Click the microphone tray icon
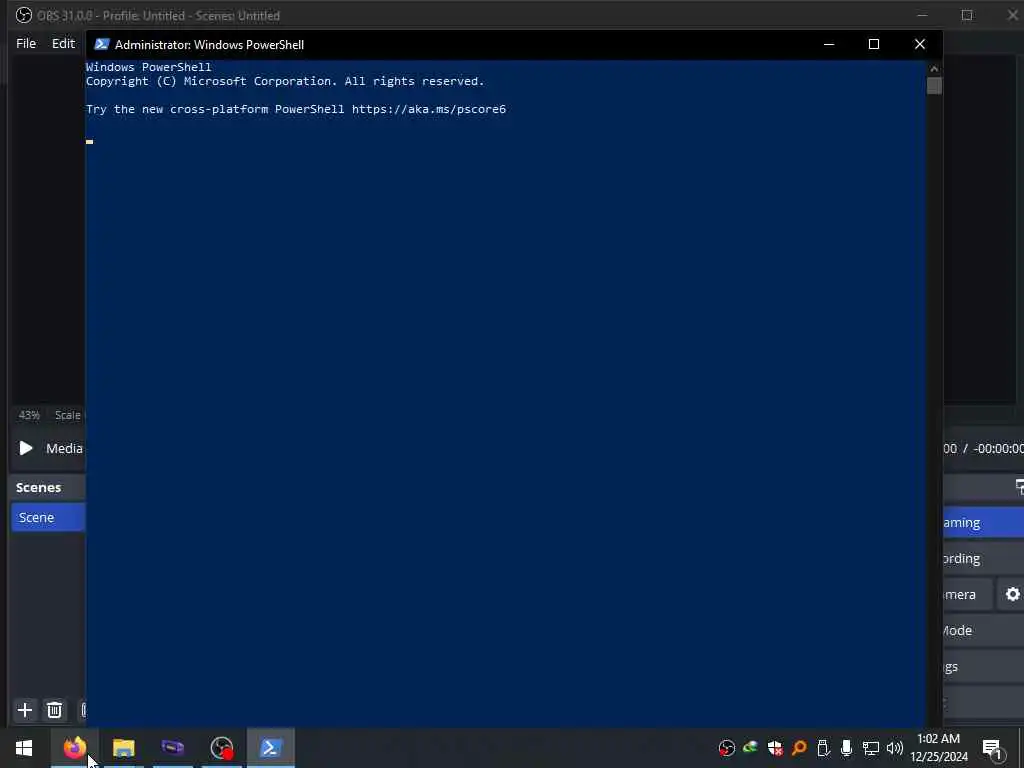 (x=846, y=748)
